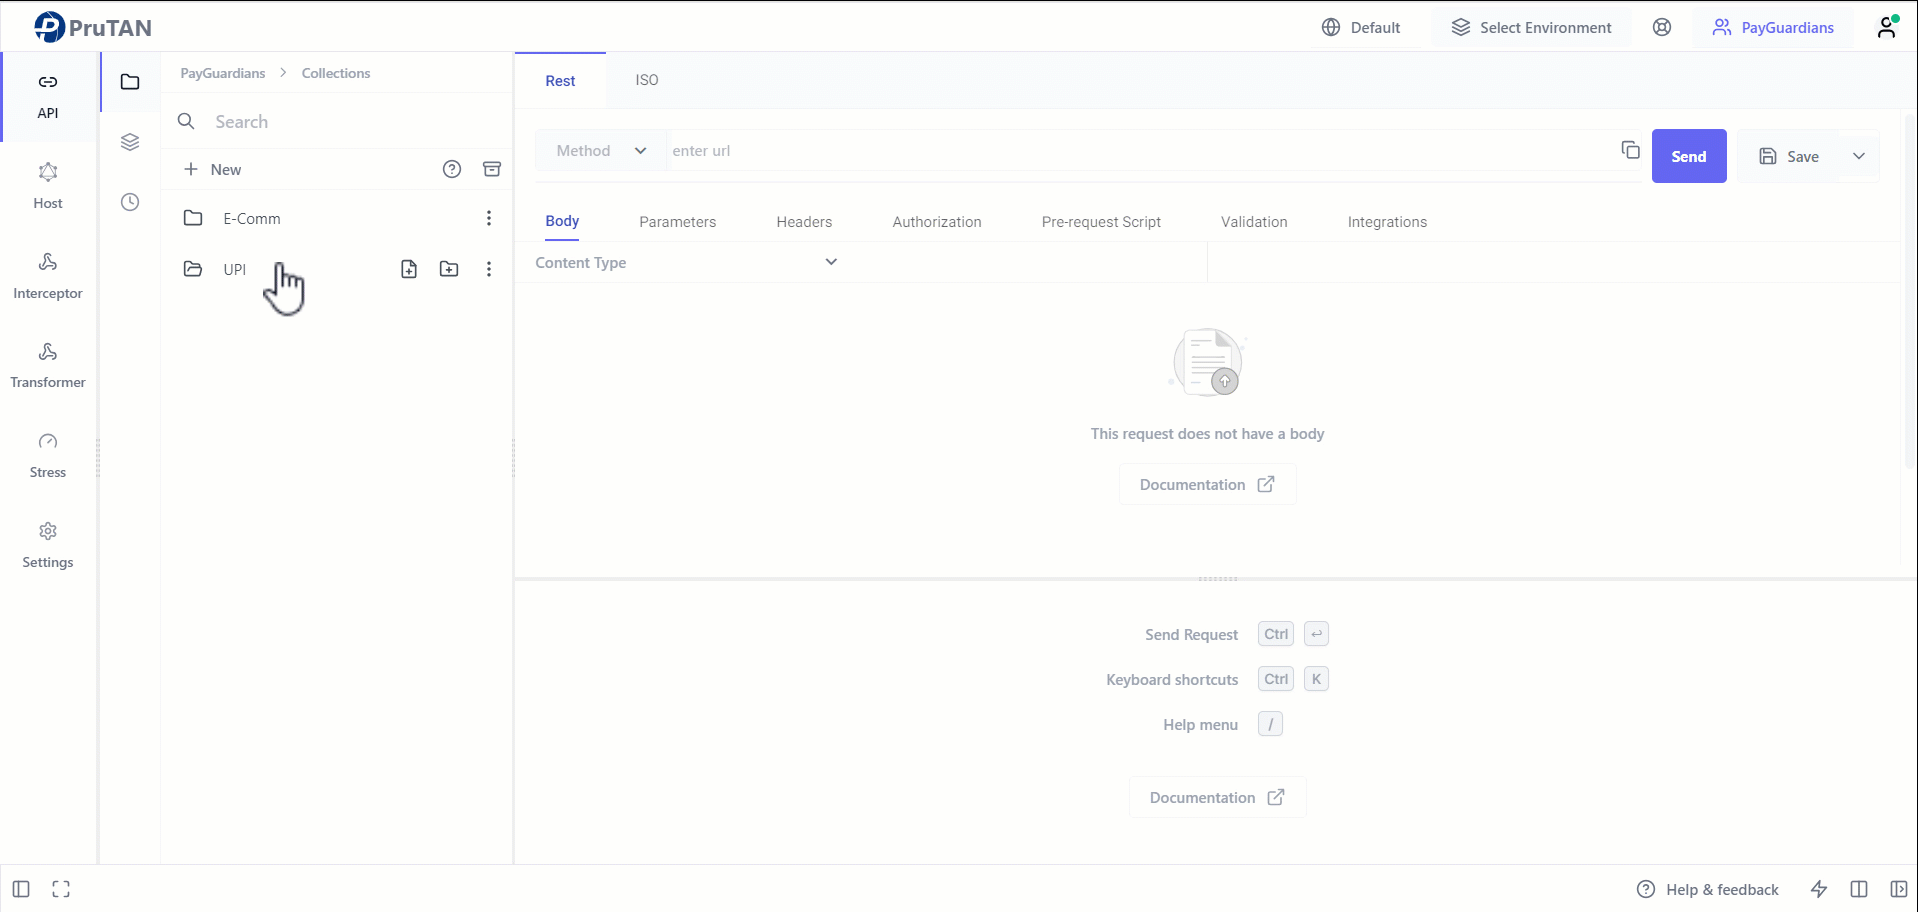The height and width of the screenshot is (912, 1918).
Task: Click Collections in the breadcrumb
Action: (x=336, y=73)
